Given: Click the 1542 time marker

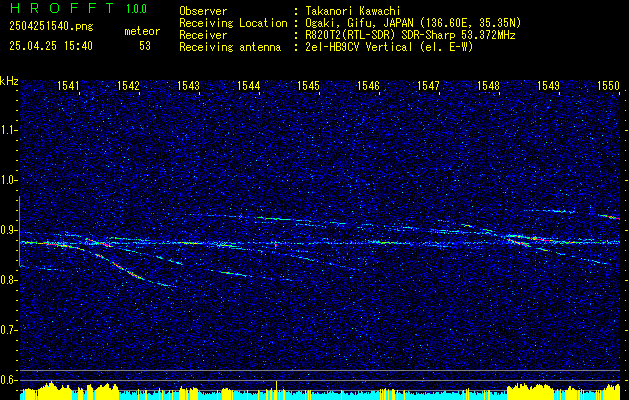Looking at the screenshot, I should pos(128,85).
